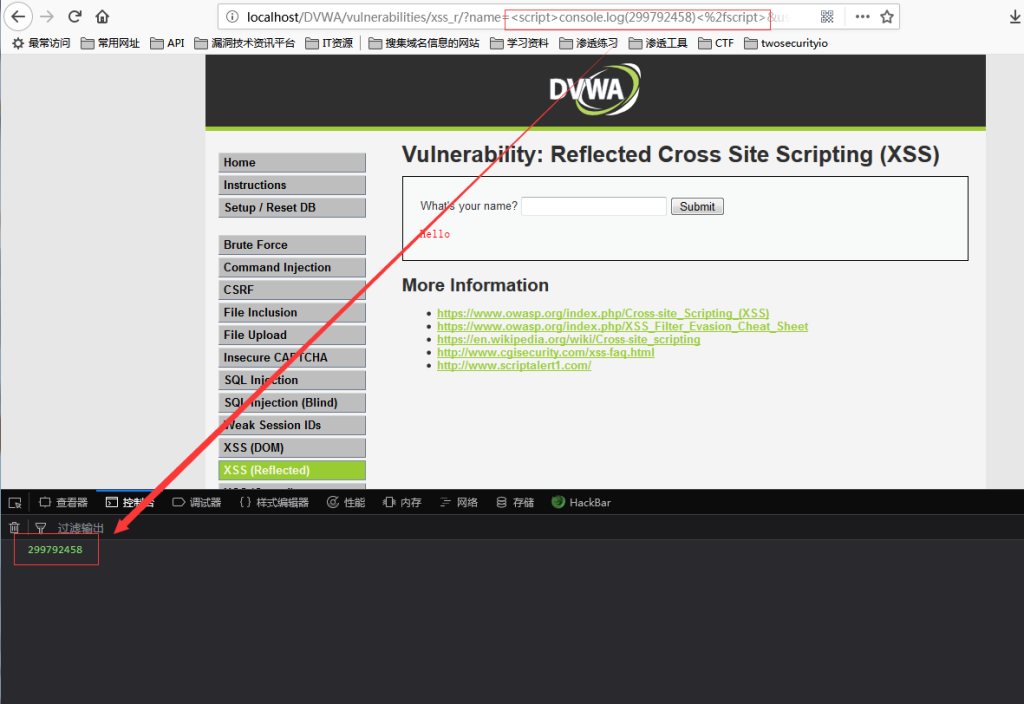Open the OWASP Cross-site_Scripting_(XSS) link
The width and height of the screenshot is (1024, 704).
coord(603,313)
